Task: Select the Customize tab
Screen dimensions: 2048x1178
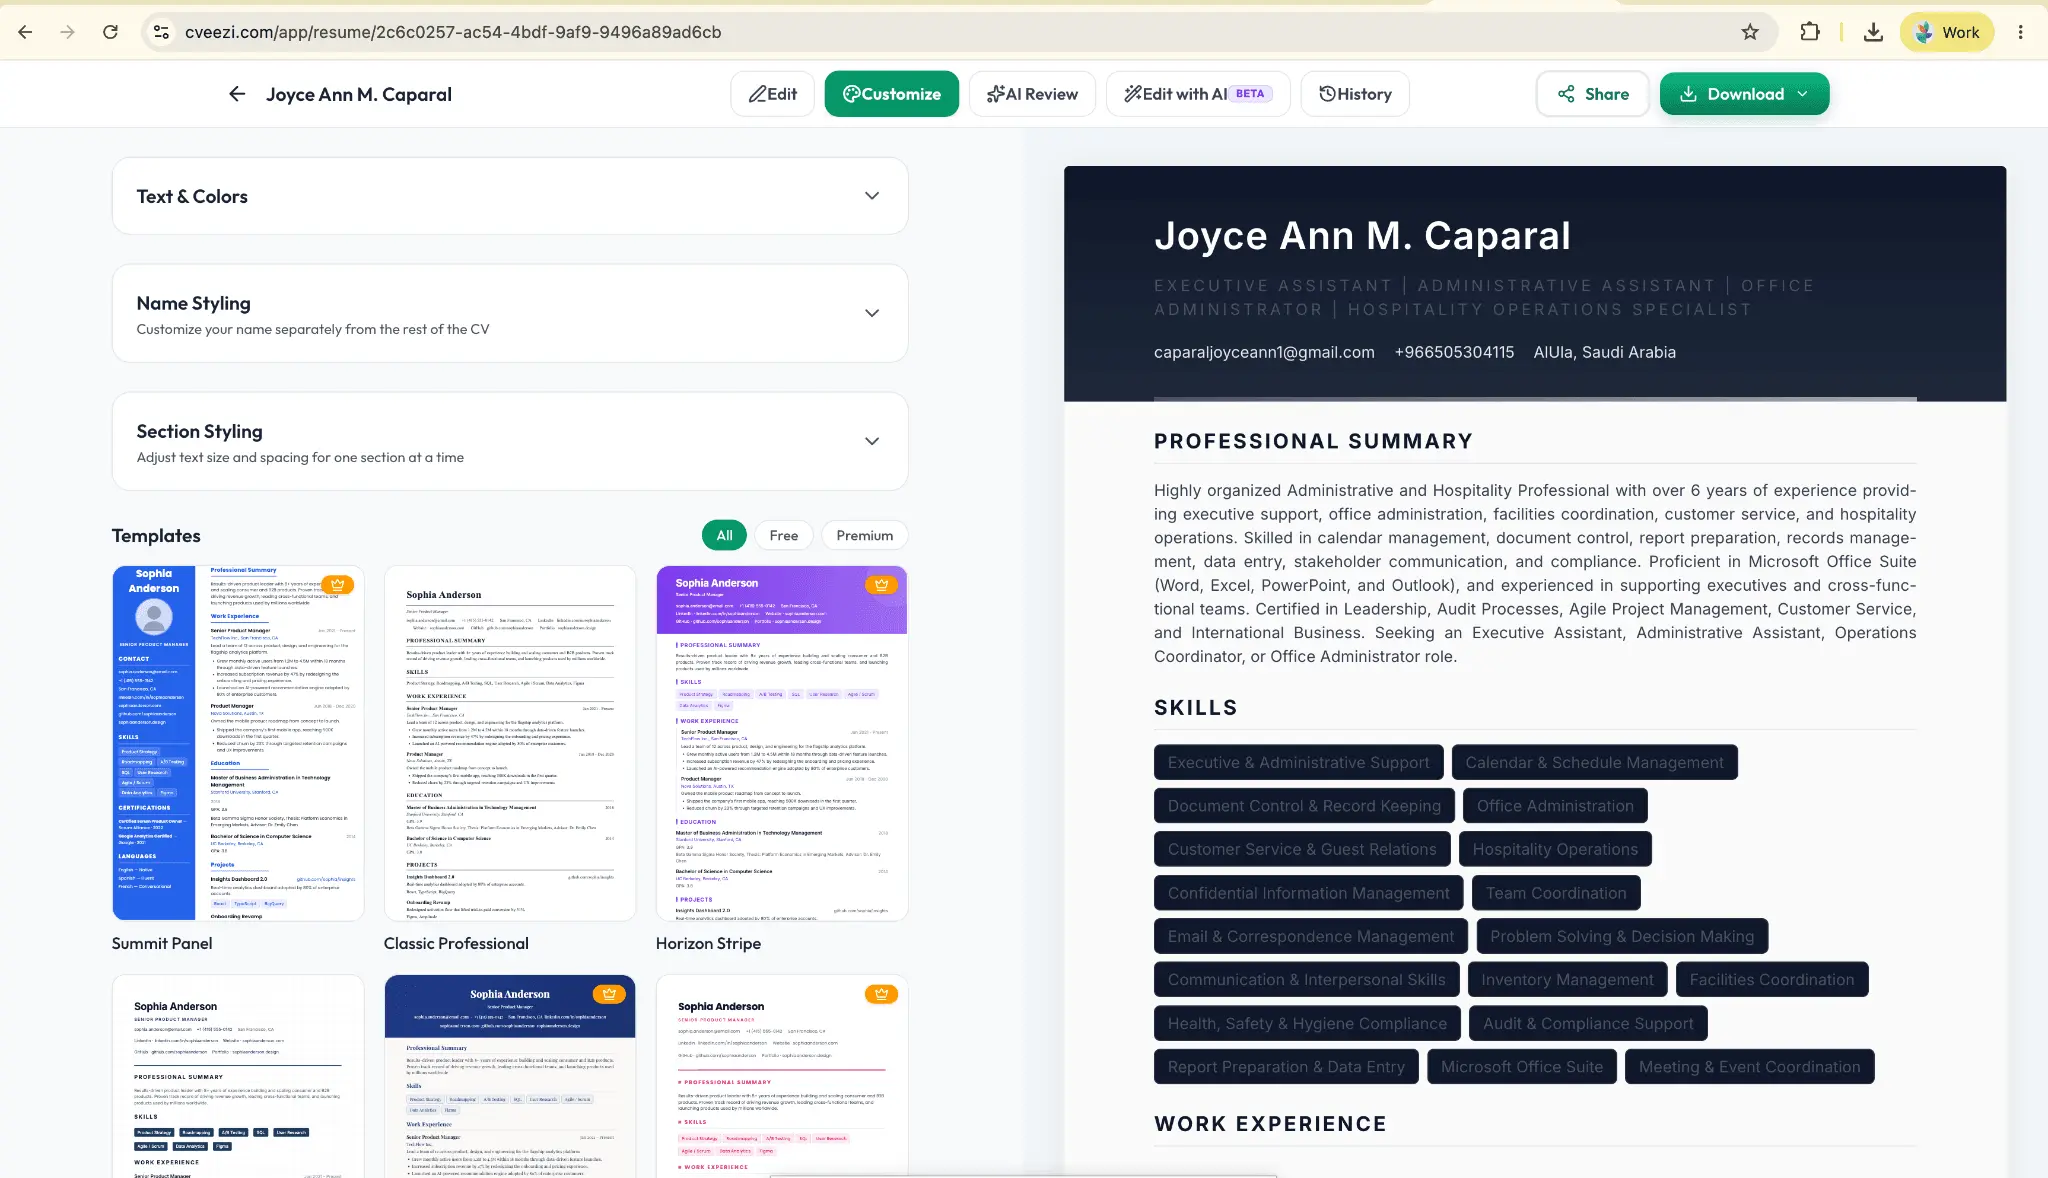Action: click(x=892, y=94)
